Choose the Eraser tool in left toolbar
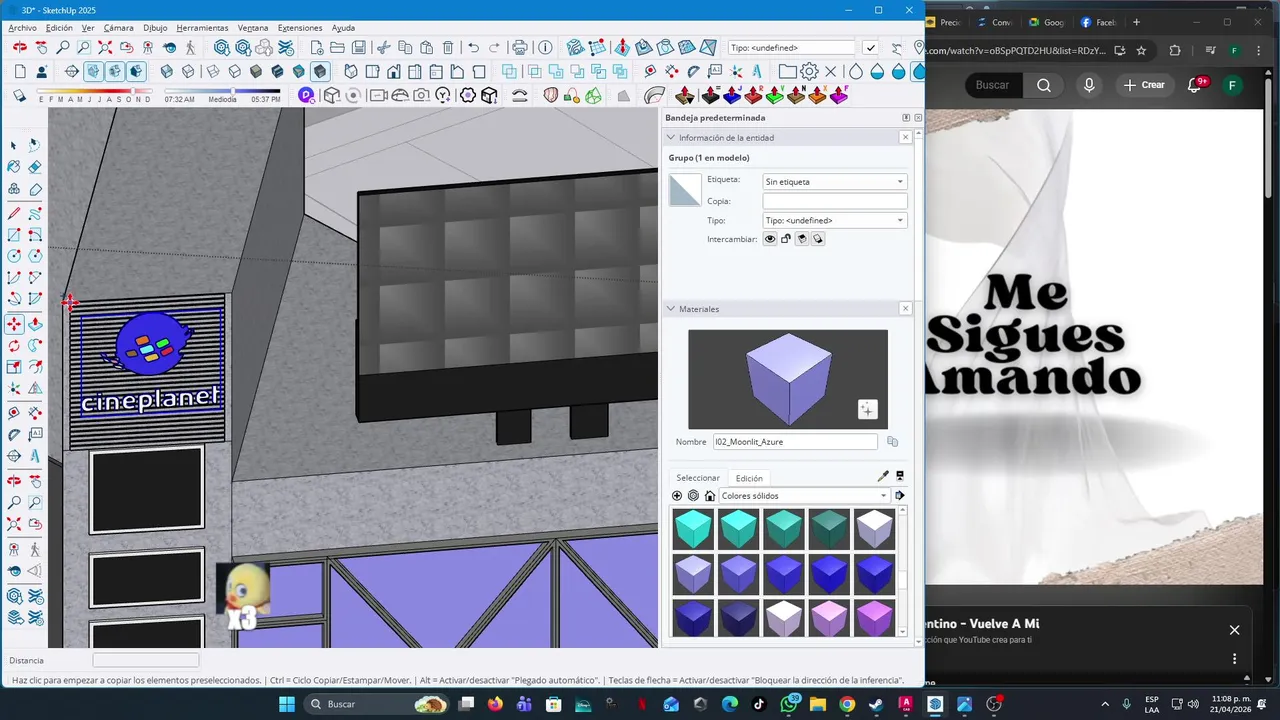The width and height of the screenshot is (1280, 720). (35, 167)
